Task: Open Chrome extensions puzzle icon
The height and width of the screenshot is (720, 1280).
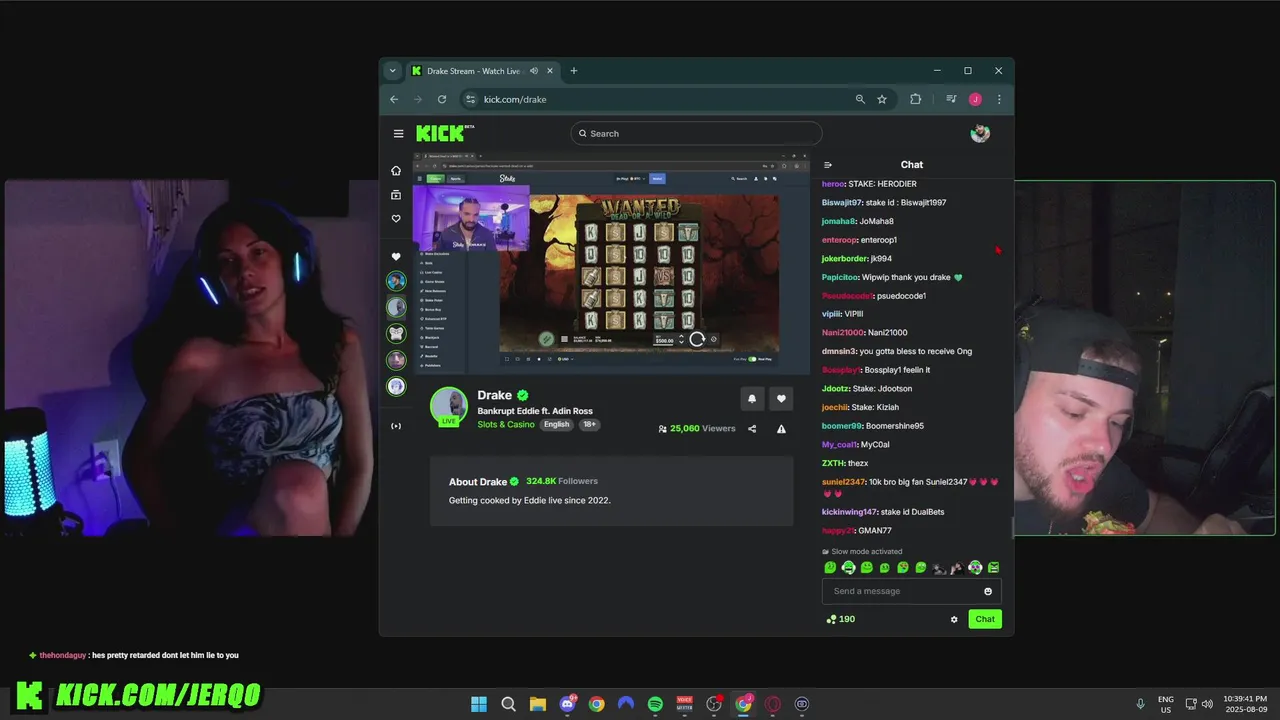Action: [x=915, y=99]
